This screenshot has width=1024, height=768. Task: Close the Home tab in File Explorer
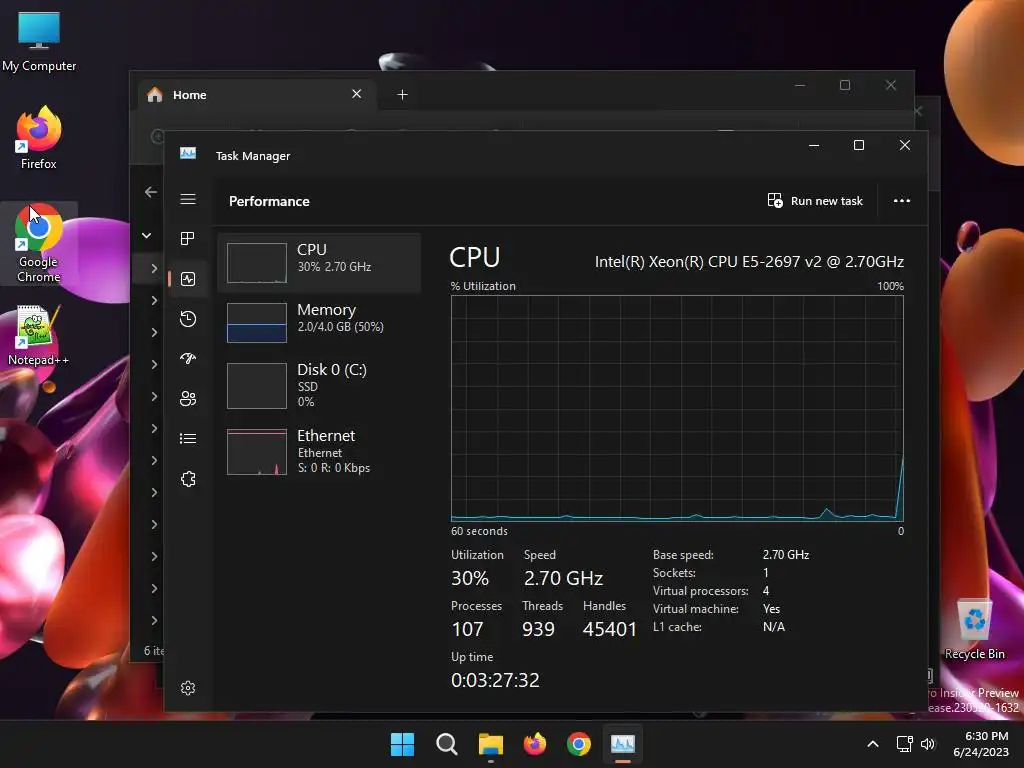click(x=357, y=94)
